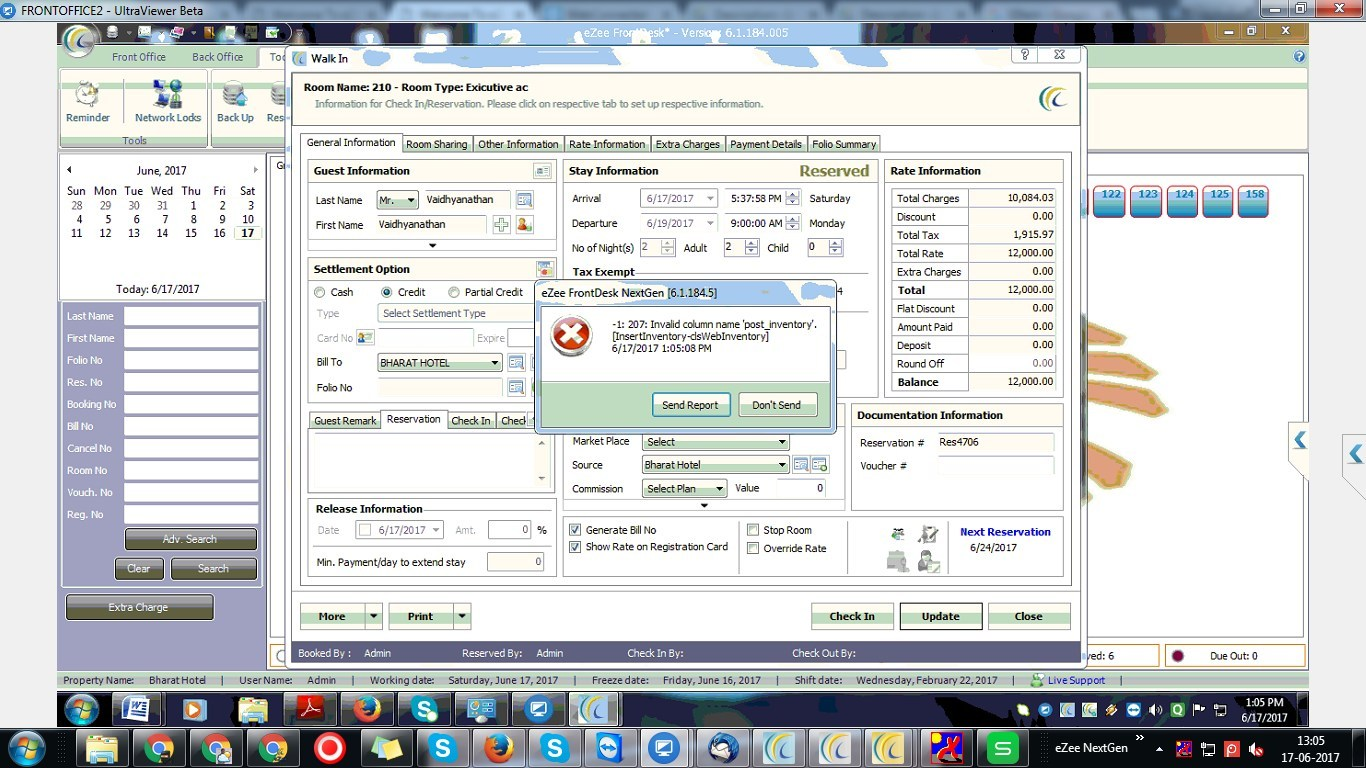
Task: Click the search icon beside Source dropdown
Action: [x=800, y=465]
